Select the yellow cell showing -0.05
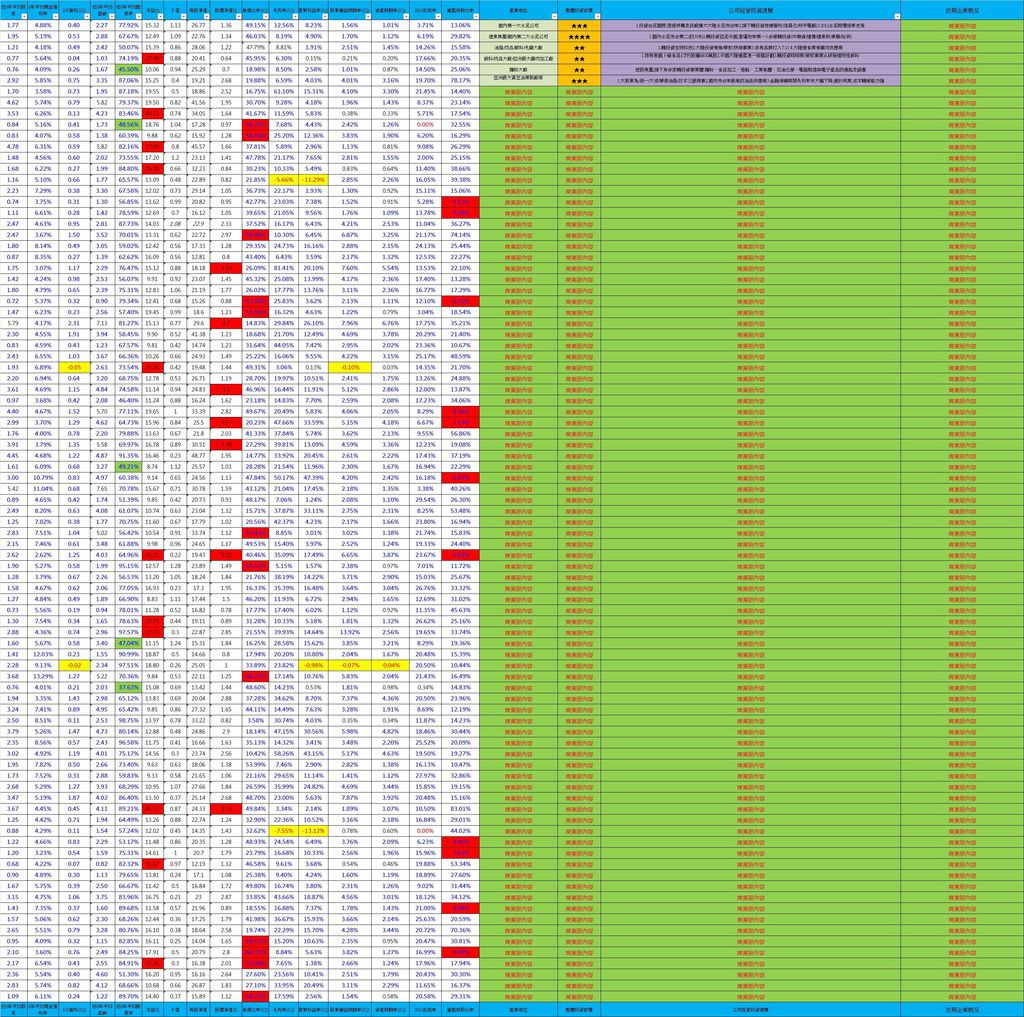The image size is (1024, 1017). coord(74,367)
